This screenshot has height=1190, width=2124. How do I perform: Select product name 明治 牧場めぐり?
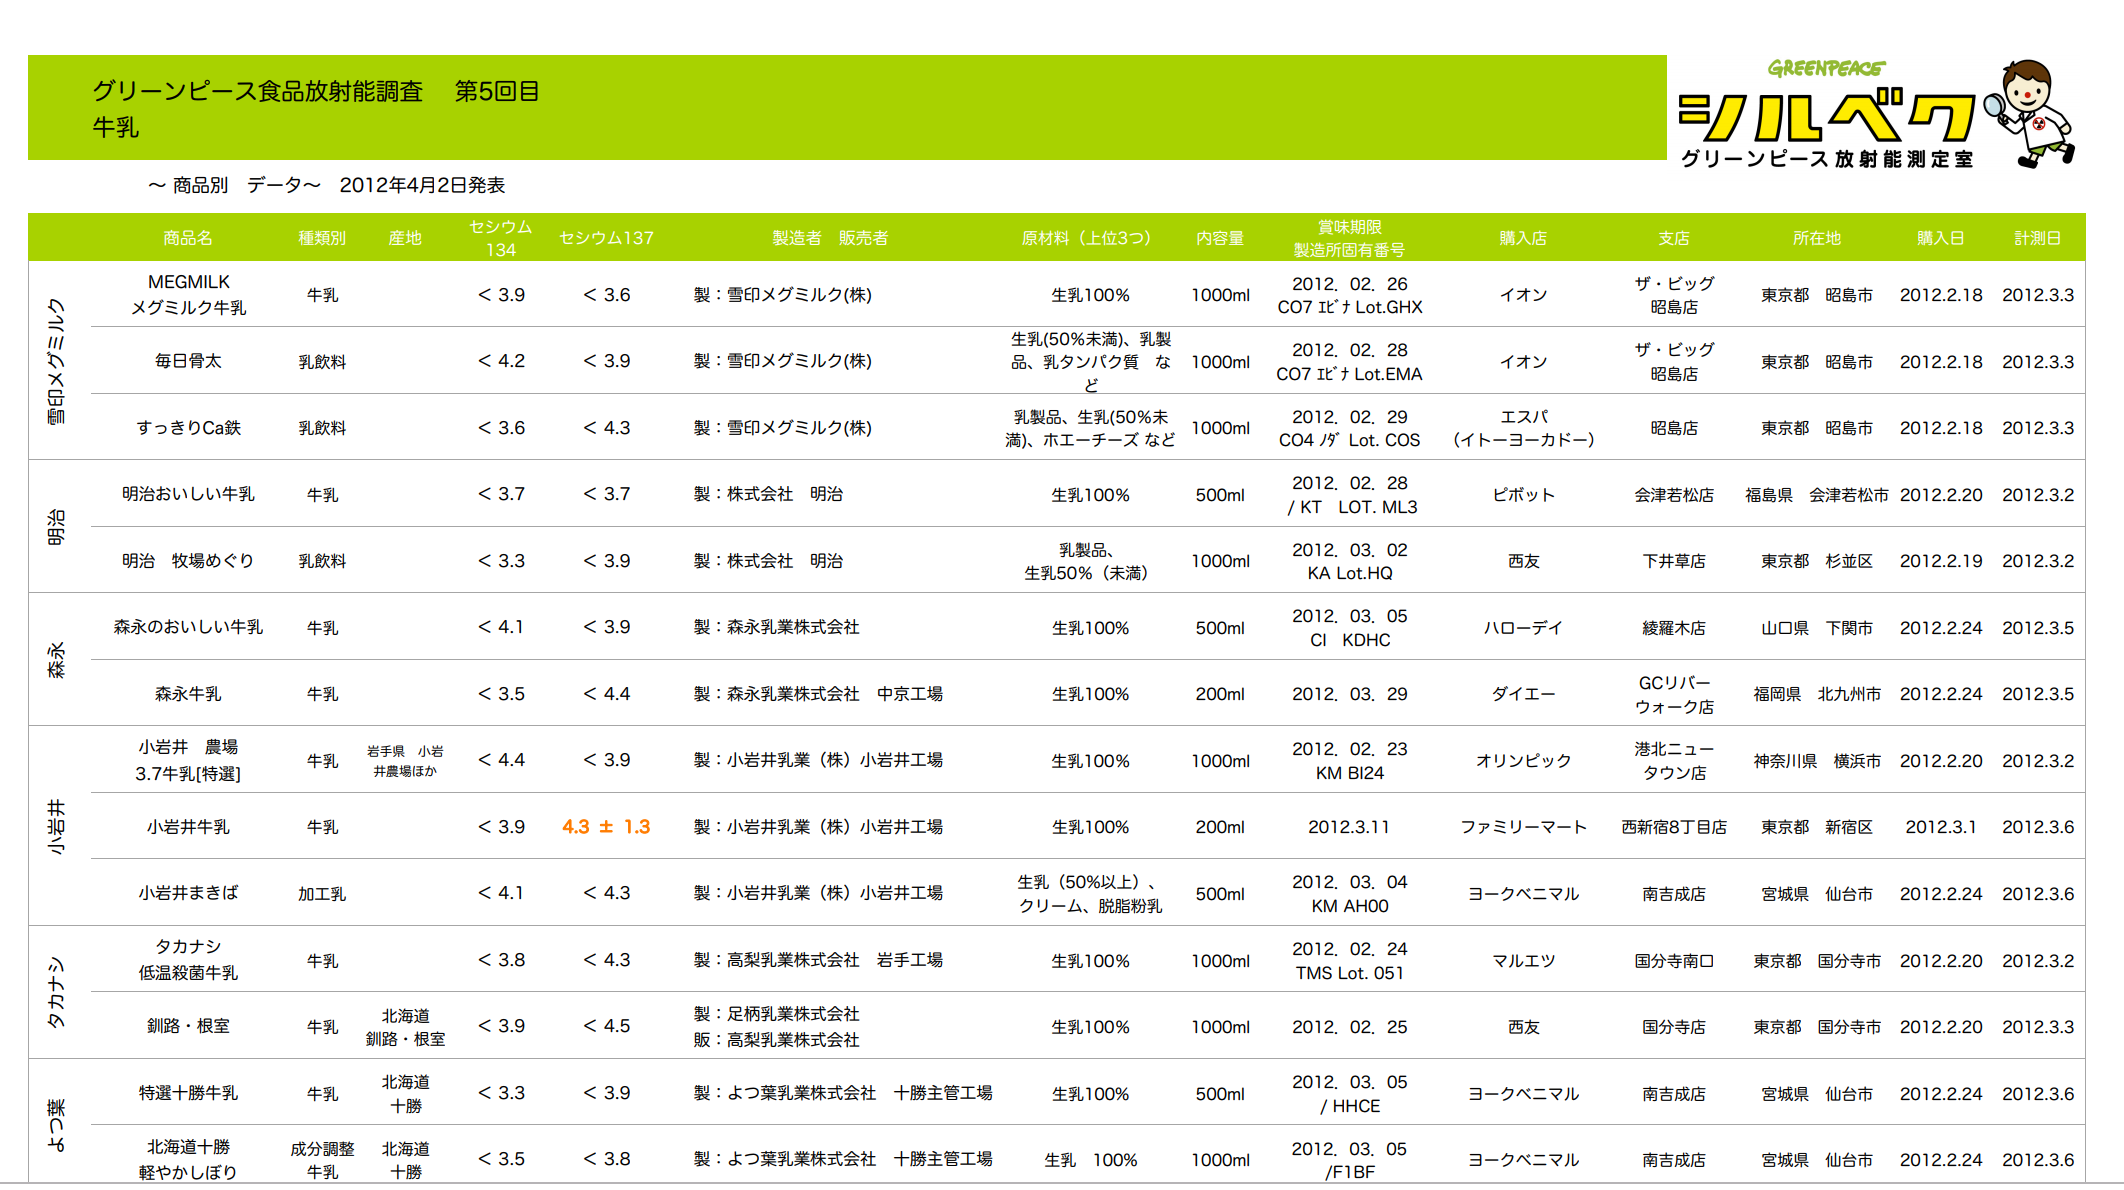pyautogui.click(x=188, y=561)
